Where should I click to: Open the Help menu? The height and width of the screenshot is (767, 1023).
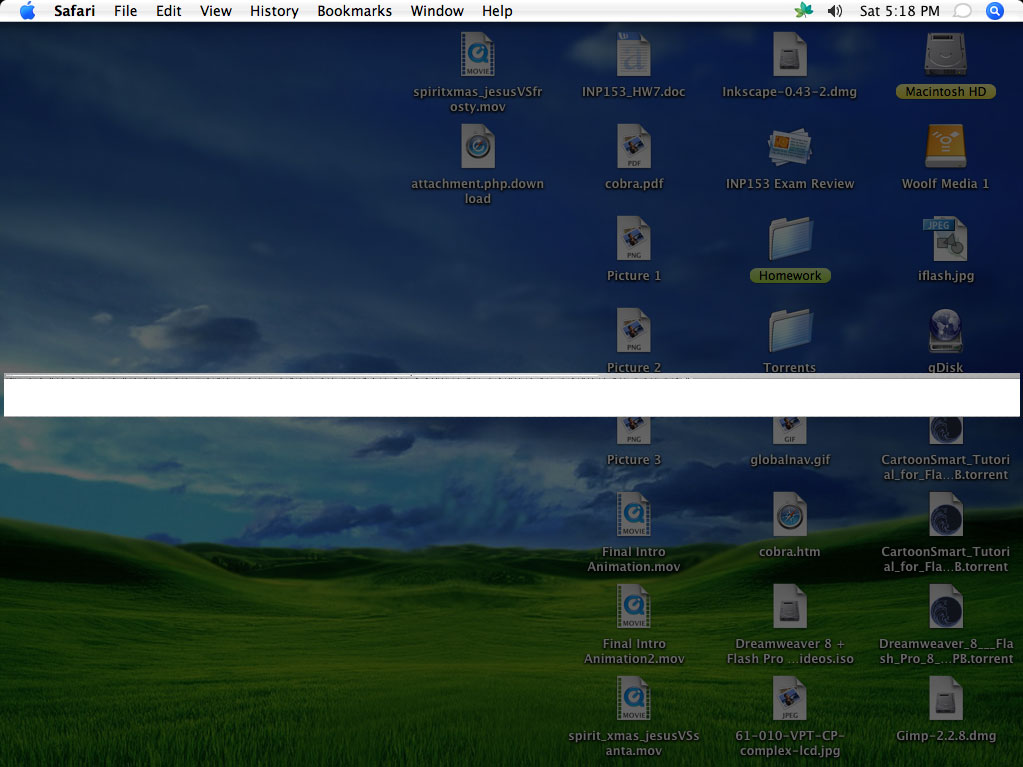coord(497,11)
